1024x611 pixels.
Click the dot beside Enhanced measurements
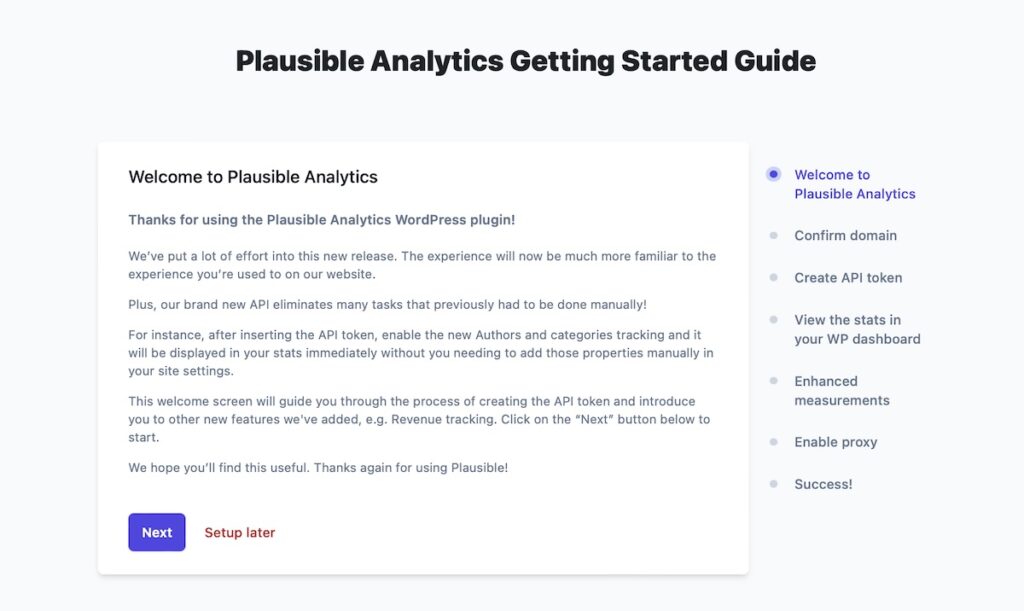click(773, 380)
